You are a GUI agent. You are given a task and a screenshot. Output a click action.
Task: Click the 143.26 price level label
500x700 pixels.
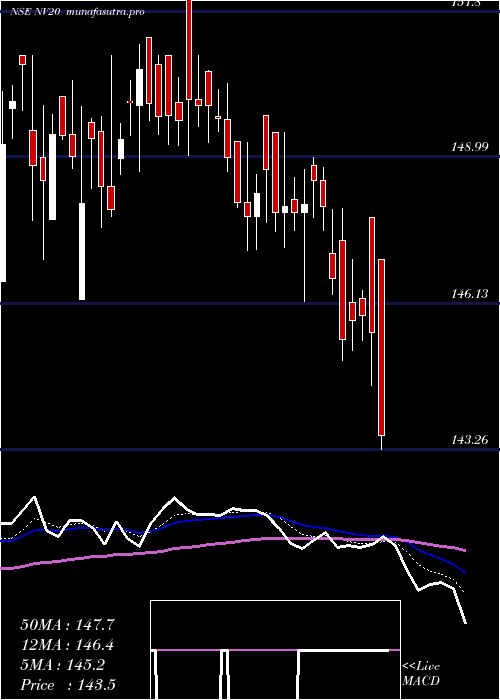470,440
